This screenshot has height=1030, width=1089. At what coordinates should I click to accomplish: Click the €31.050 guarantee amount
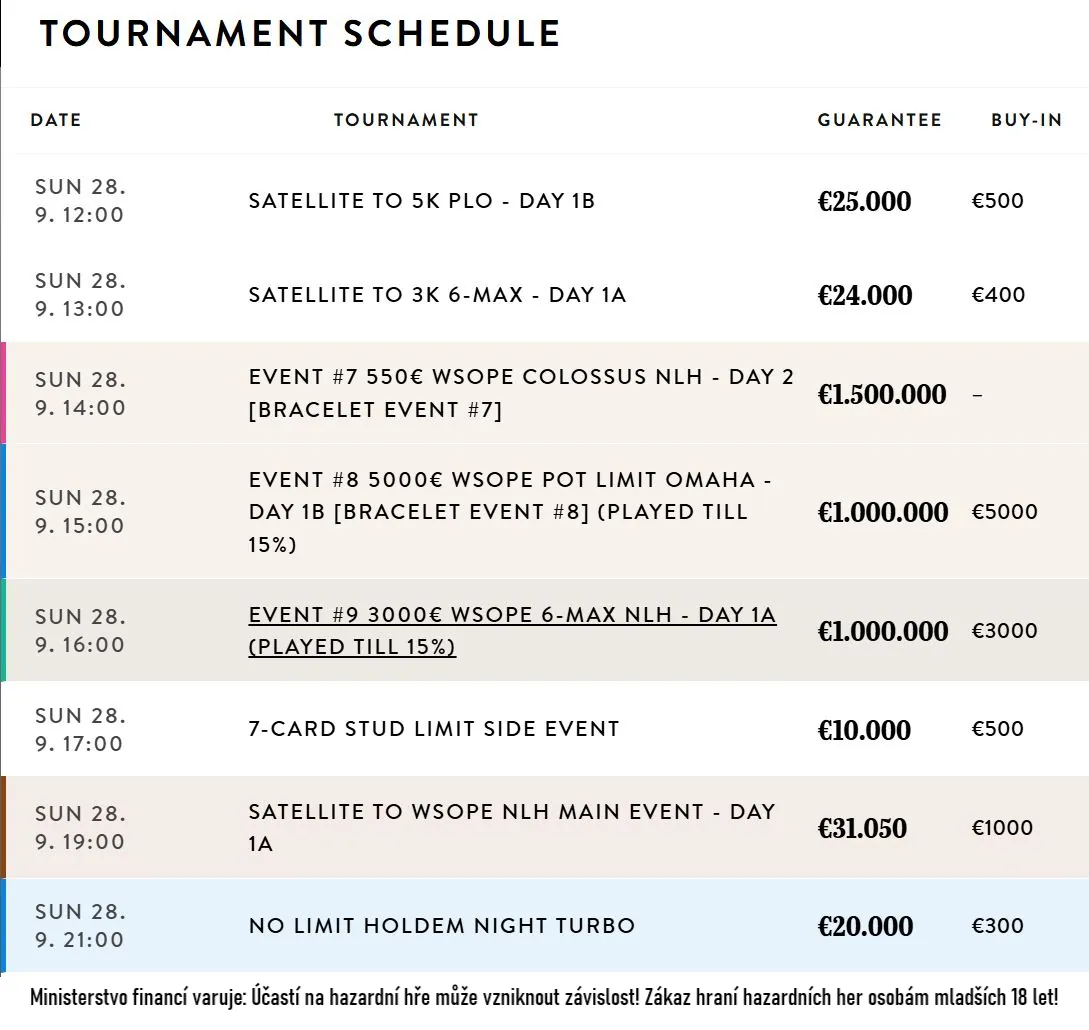tap(862, 828)
